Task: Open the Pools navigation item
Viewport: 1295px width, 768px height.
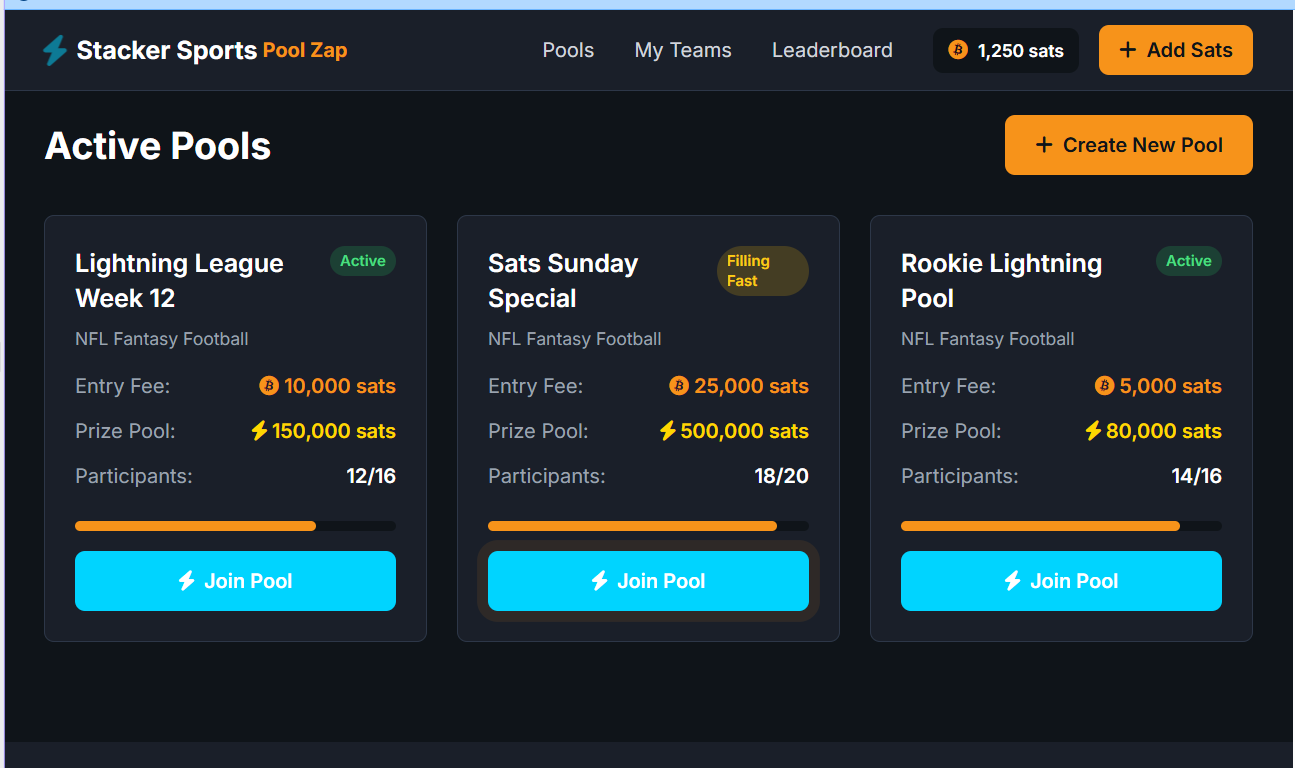Action: 568,50
